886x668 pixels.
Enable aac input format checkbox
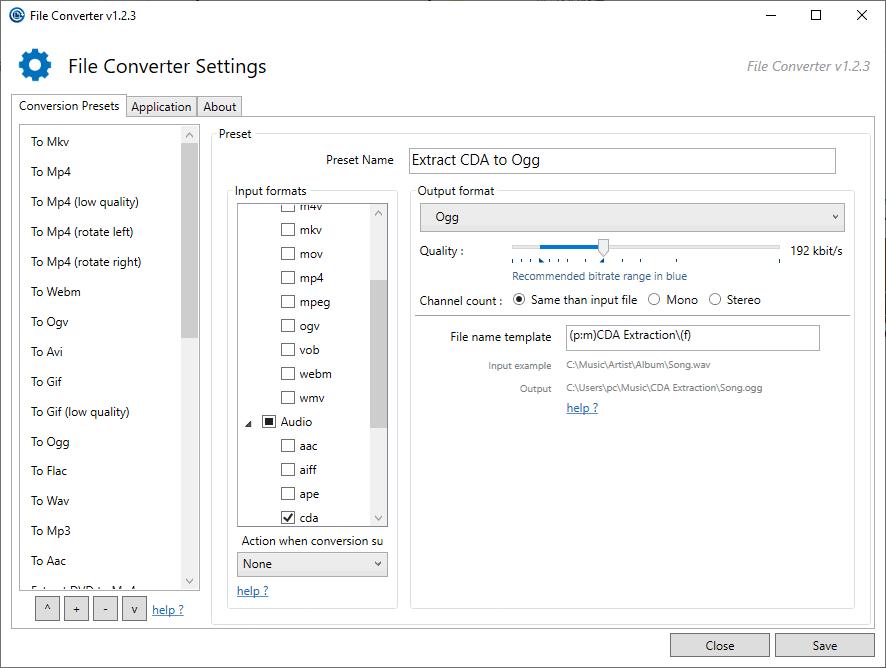click(288, 446)
